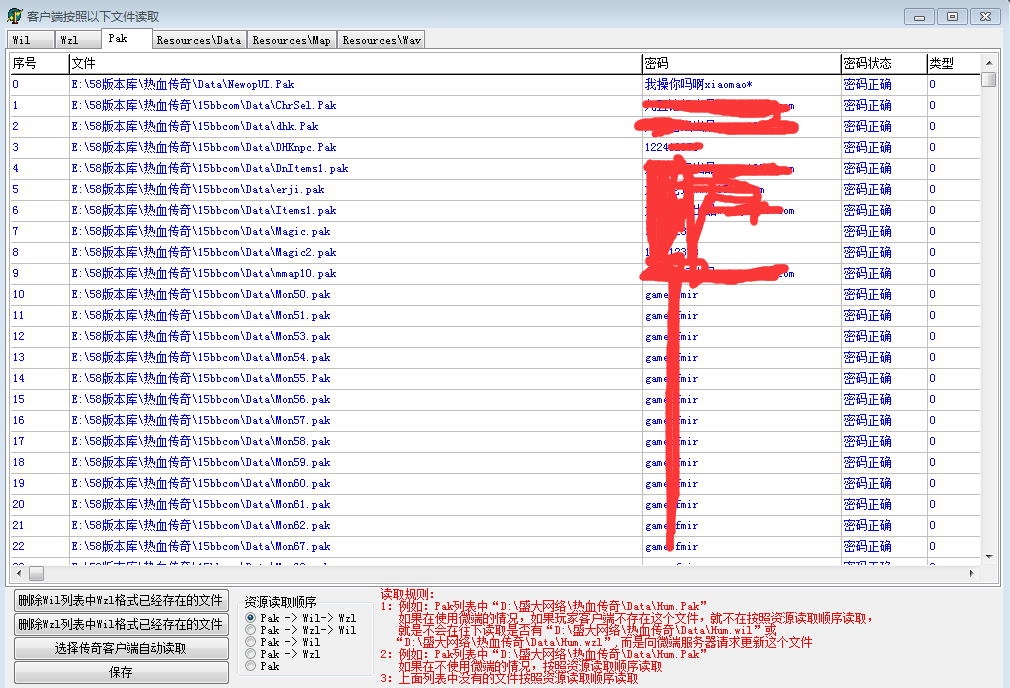Click the horizontal scrollbar thumb
Viewport: 1010px width, 688px height.
pos(37,573)
